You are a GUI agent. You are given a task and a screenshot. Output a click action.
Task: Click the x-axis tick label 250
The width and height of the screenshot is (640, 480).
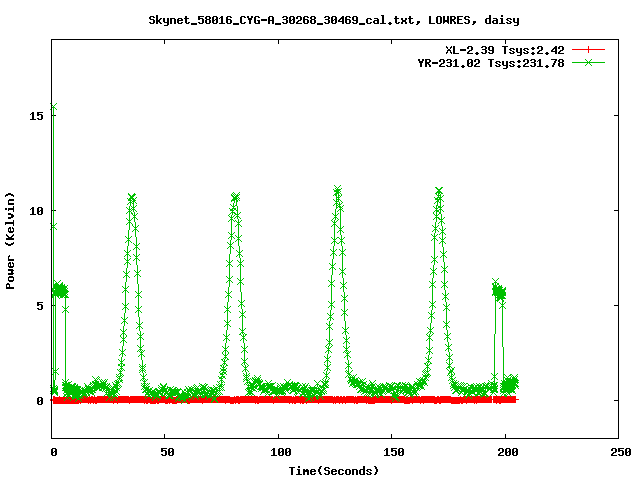(x=621, y=452)
